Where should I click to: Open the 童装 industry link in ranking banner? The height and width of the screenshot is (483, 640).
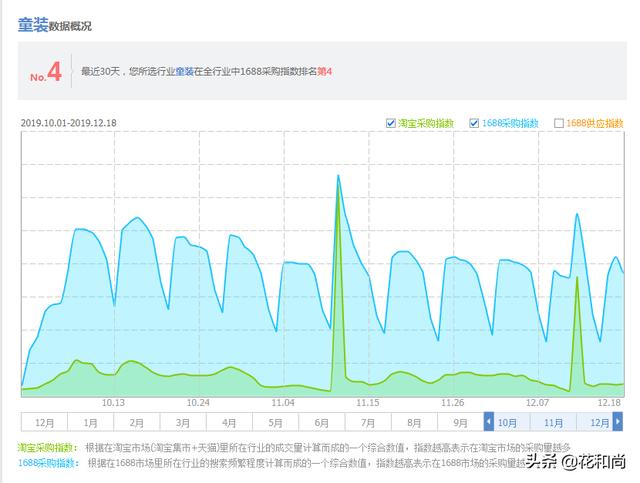coord(184,71)
